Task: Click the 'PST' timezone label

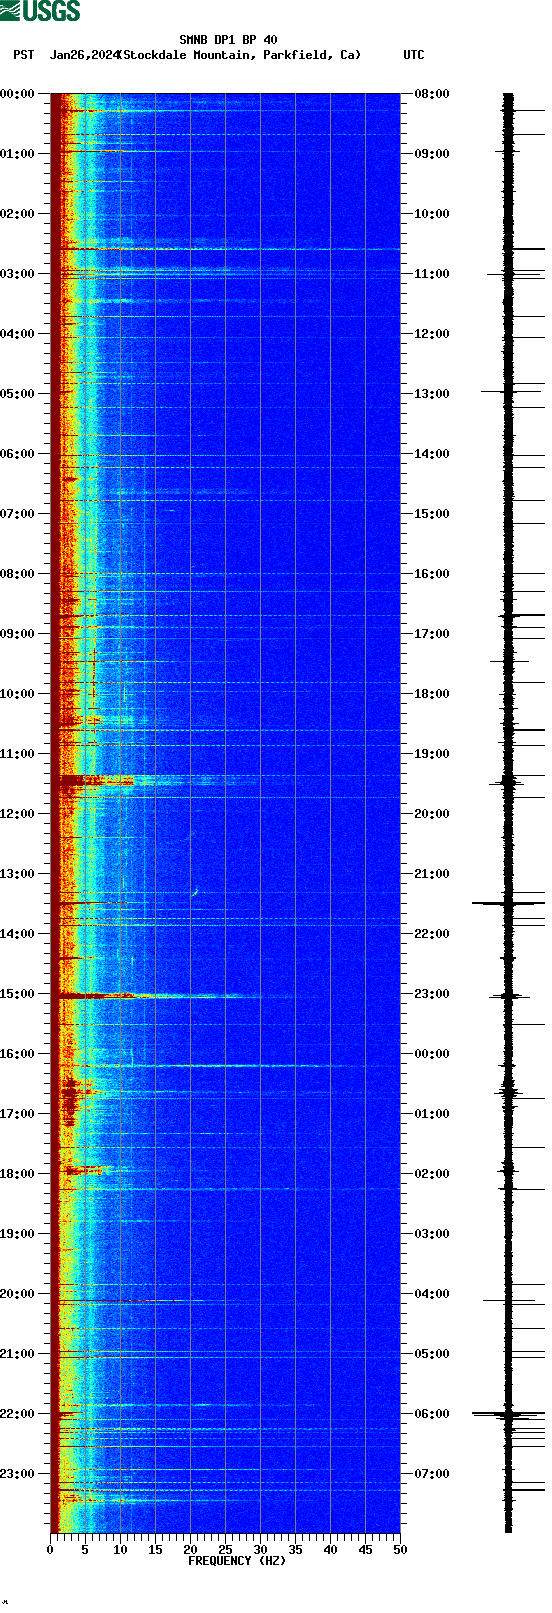Action: click(24, 55)
